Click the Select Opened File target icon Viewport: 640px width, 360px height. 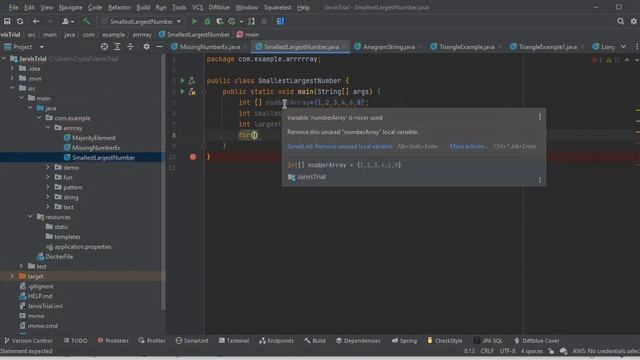tap(104, 47)
